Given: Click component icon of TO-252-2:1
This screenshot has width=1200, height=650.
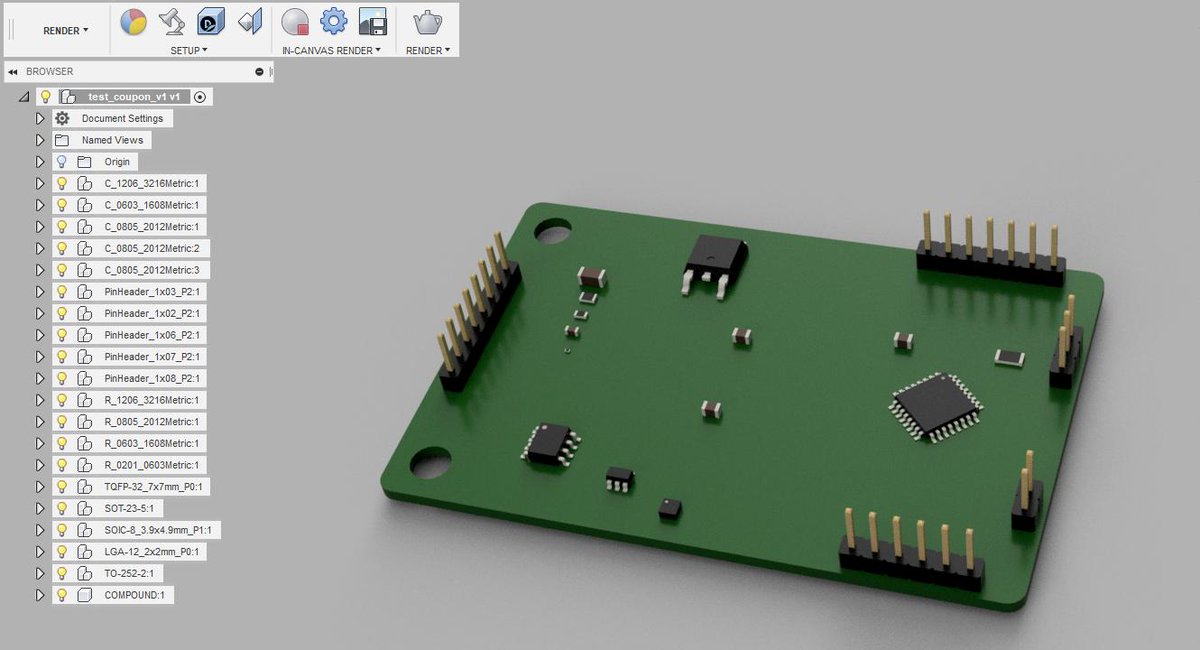Looking at the screenshot, I should click(x=84, y=573).
